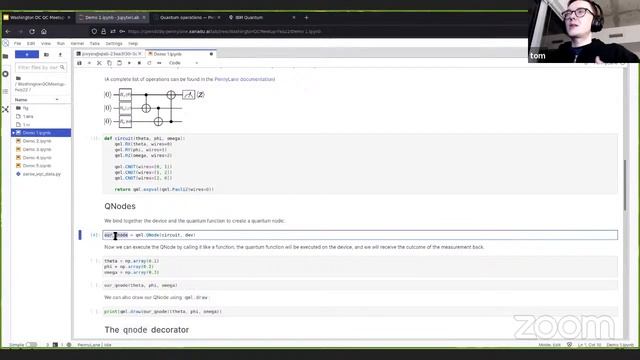Open the Edit menu

point(31,43)
